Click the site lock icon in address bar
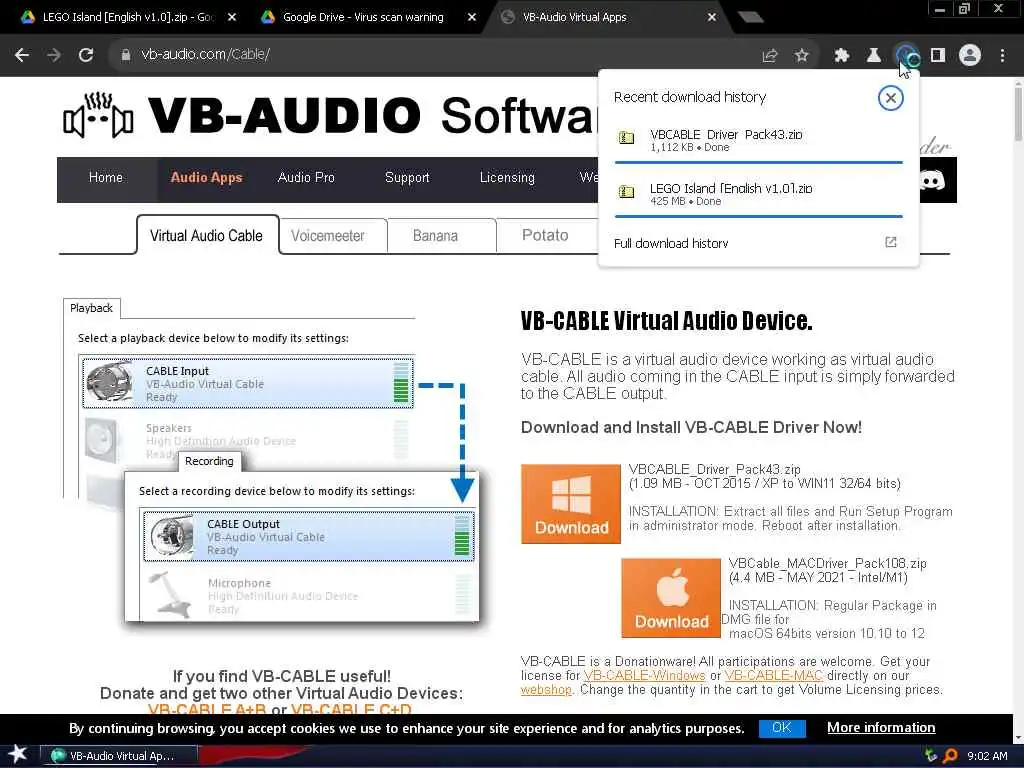Viewport: 1024px width, 768px height. [126, 55]
